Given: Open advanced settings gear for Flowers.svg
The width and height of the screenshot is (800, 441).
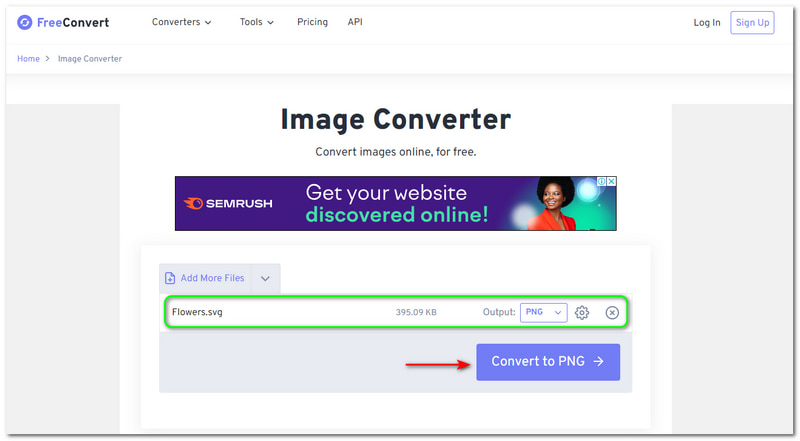Looking at the screenshot, I should click(x=582, y=312).
